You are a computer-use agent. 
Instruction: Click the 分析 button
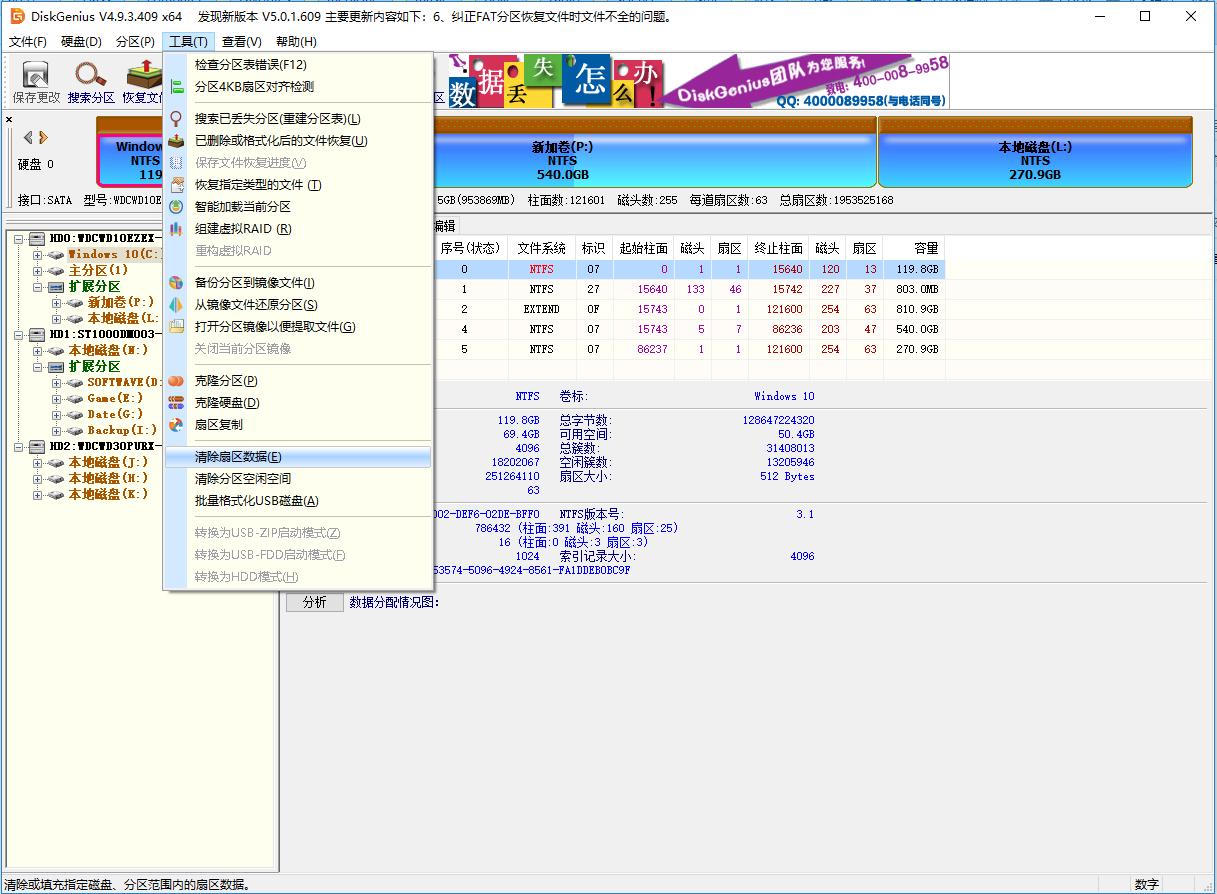point(314,601)
